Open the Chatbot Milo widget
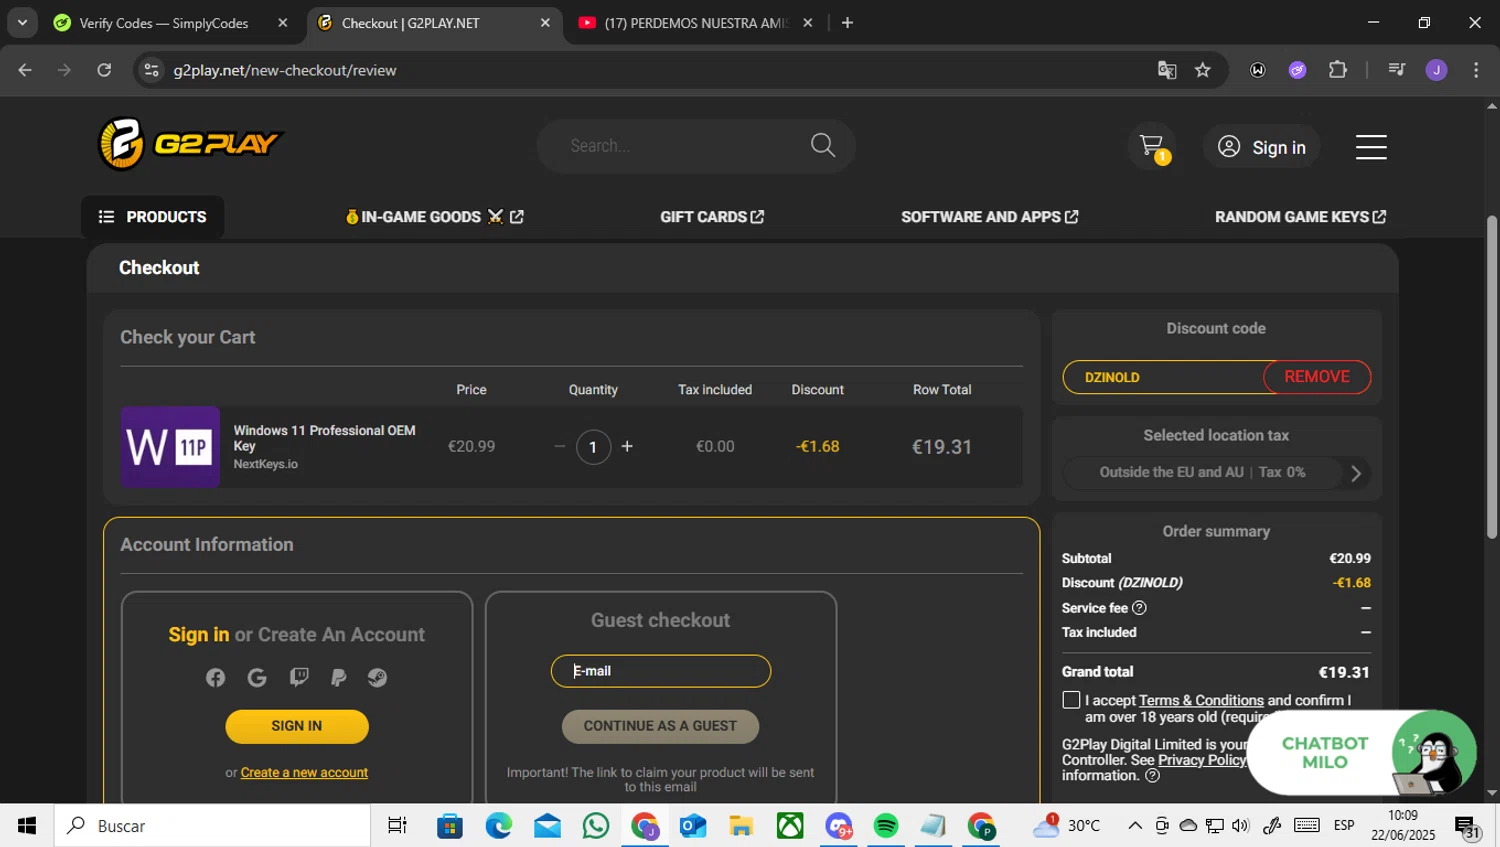The image size is (1500, 847). 1362,753
